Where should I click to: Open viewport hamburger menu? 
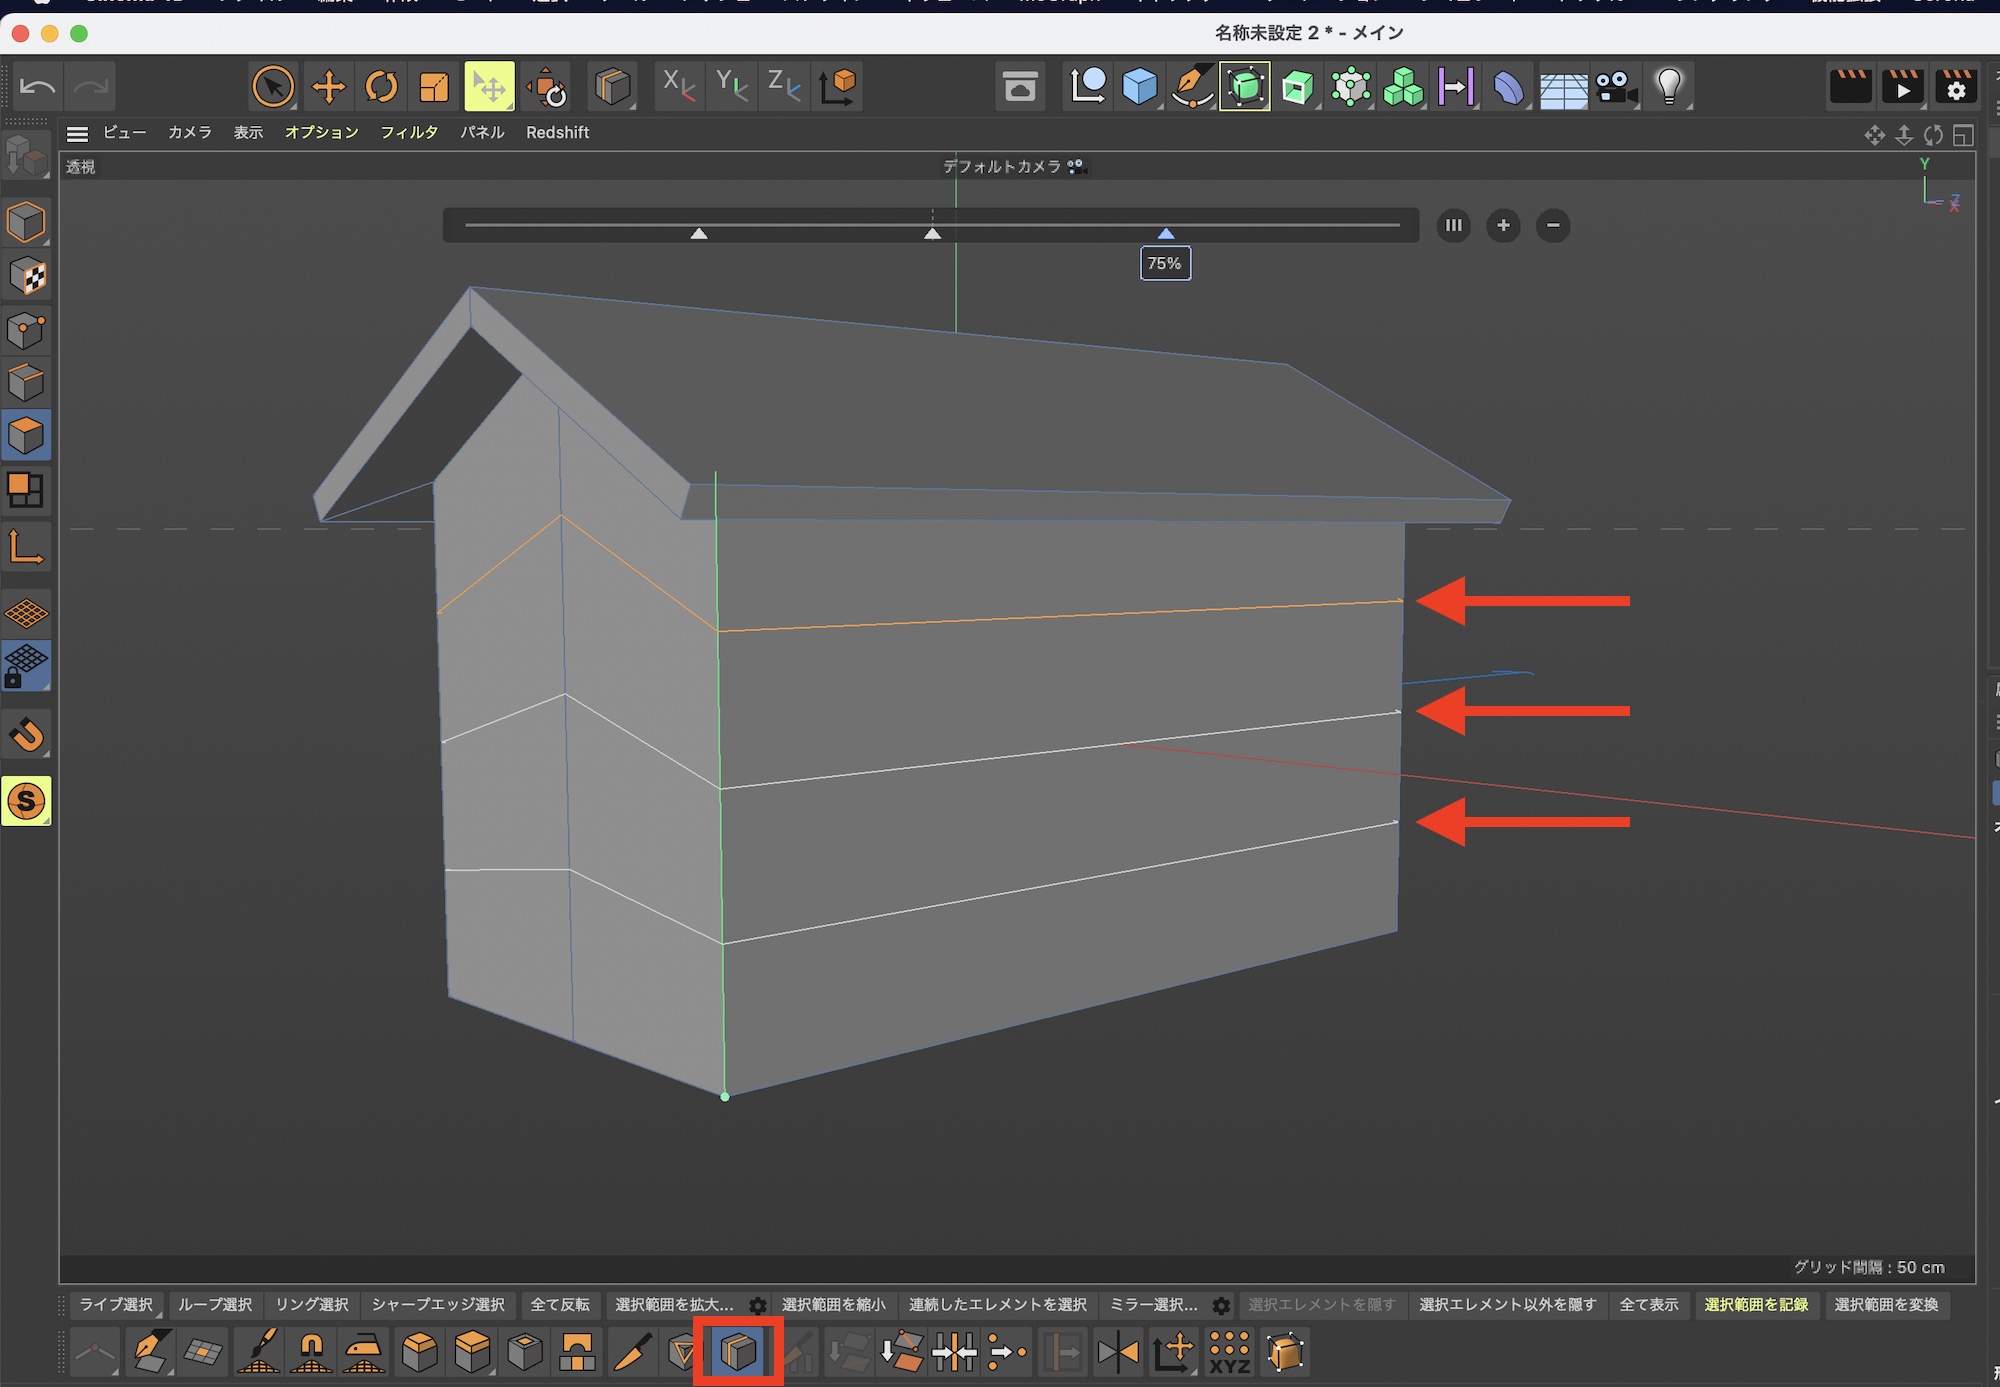(x=77, y=133)
